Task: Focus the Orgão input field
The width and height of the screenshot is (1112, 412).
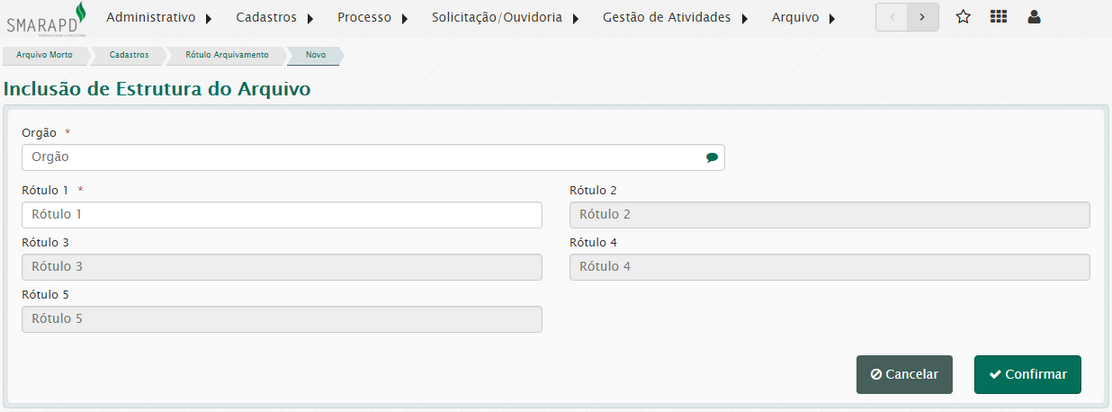Action: click(373, 157)
